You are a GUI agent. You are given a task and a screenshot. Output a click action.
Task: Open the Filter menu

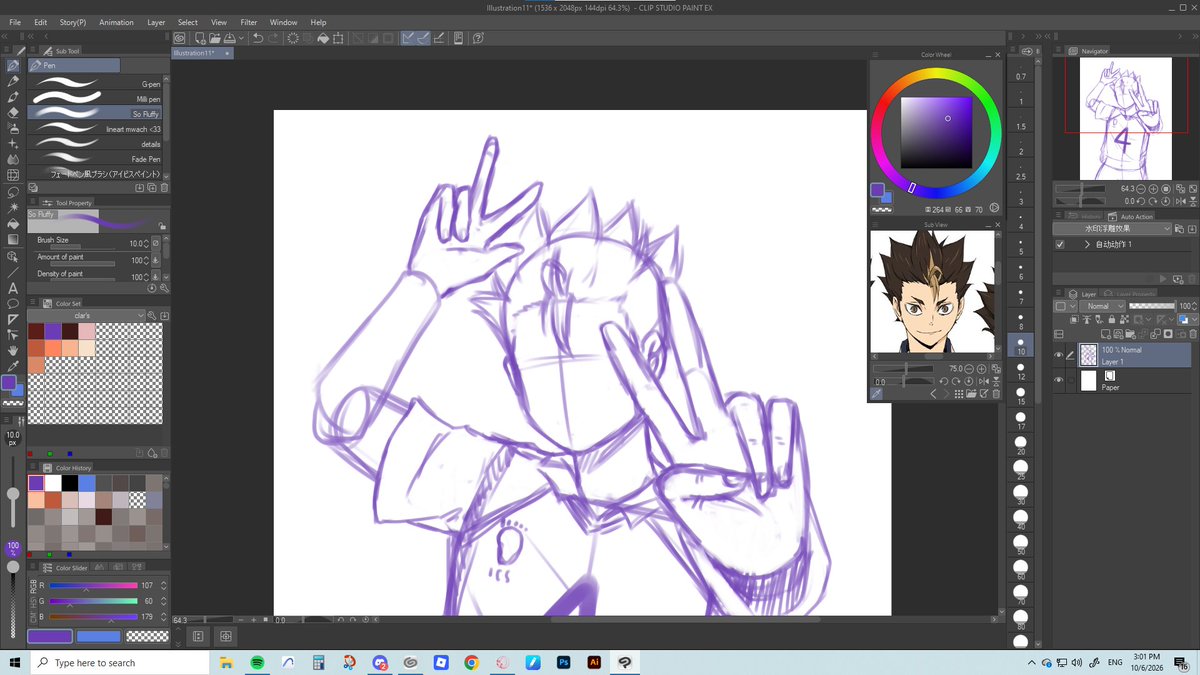coord(248,22)
